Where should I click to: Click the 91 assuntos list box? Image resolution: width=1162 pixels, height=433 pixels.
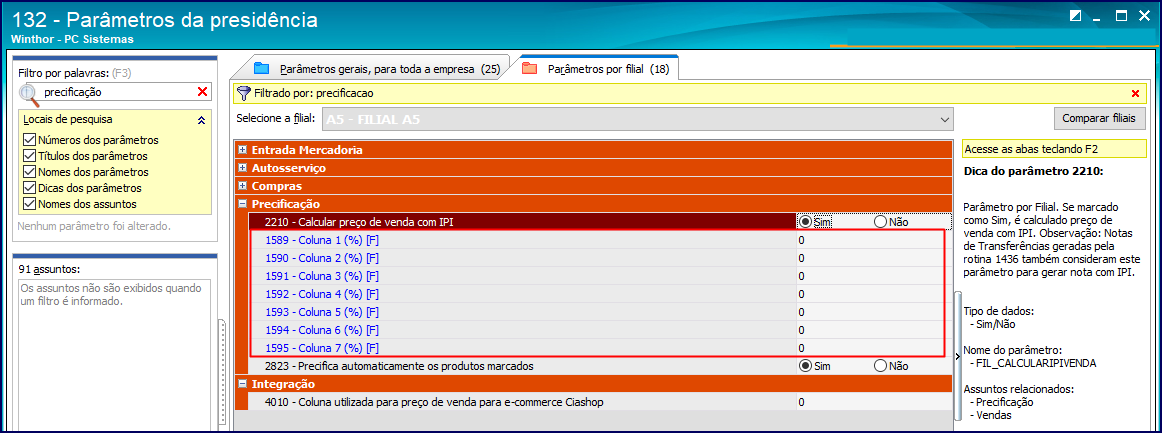[114, 355]
